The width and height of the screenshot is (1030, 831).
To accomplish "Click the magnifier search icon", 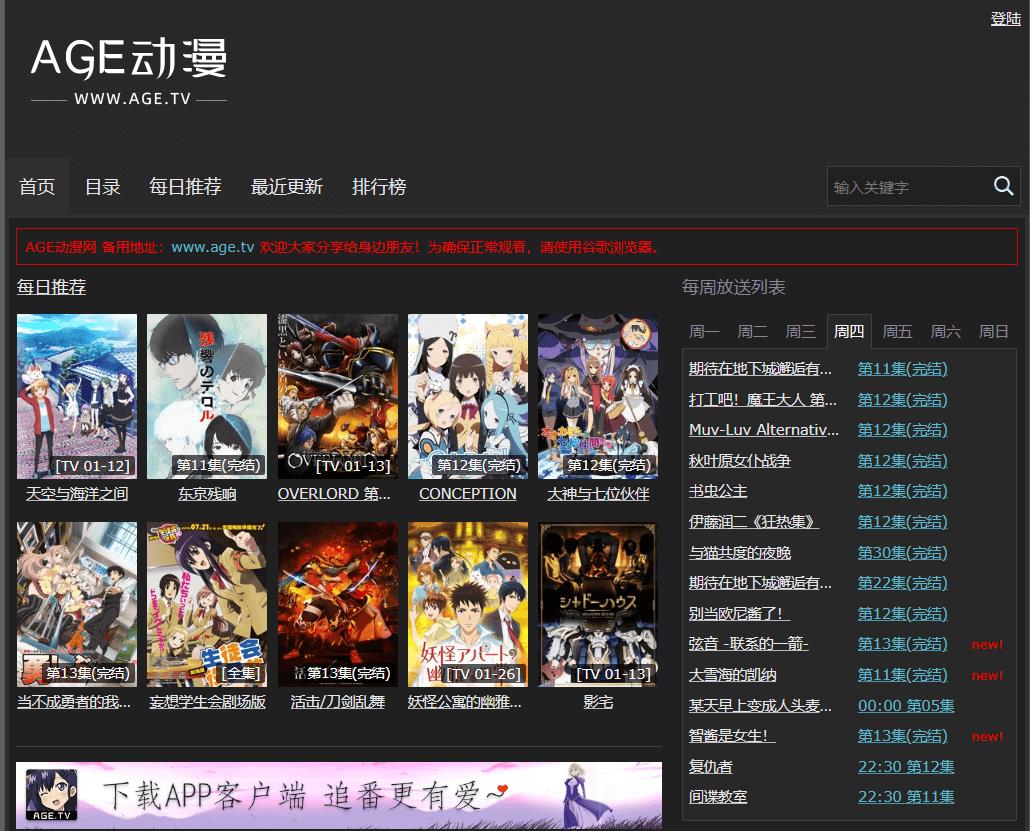I will pos(1003,186).
